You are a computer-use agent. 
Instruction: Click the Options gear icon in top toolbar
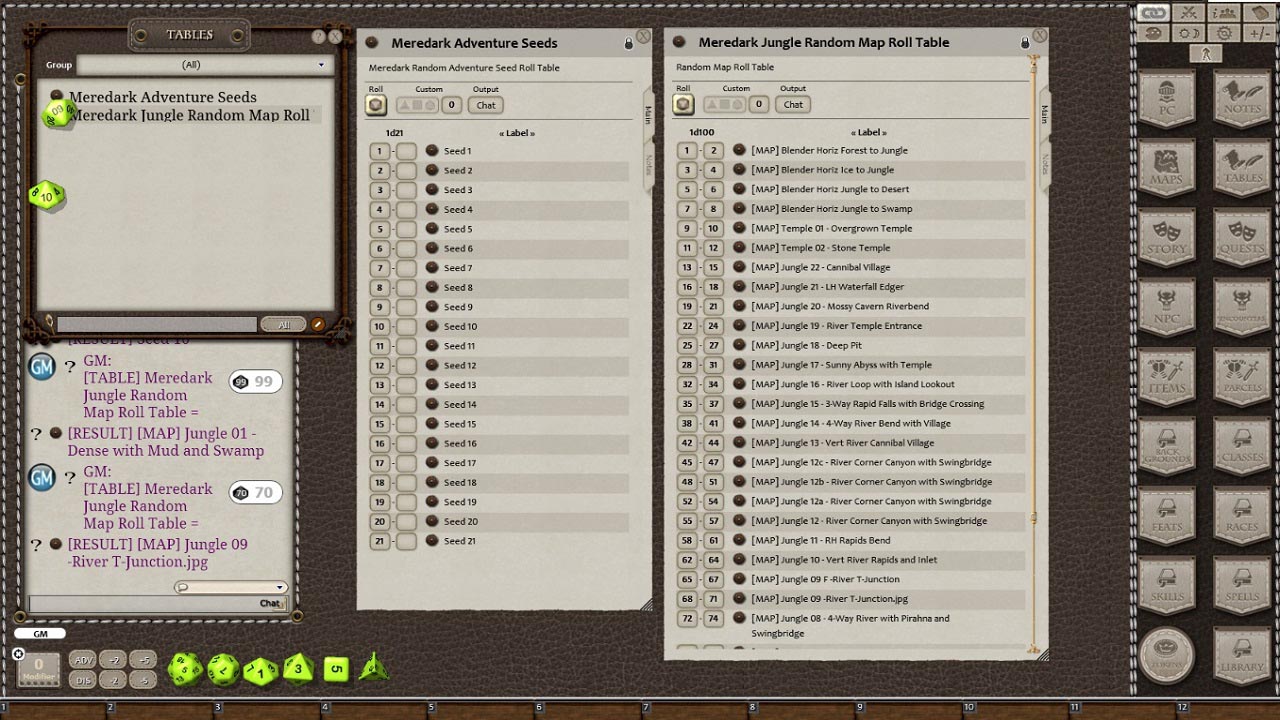1222,32
